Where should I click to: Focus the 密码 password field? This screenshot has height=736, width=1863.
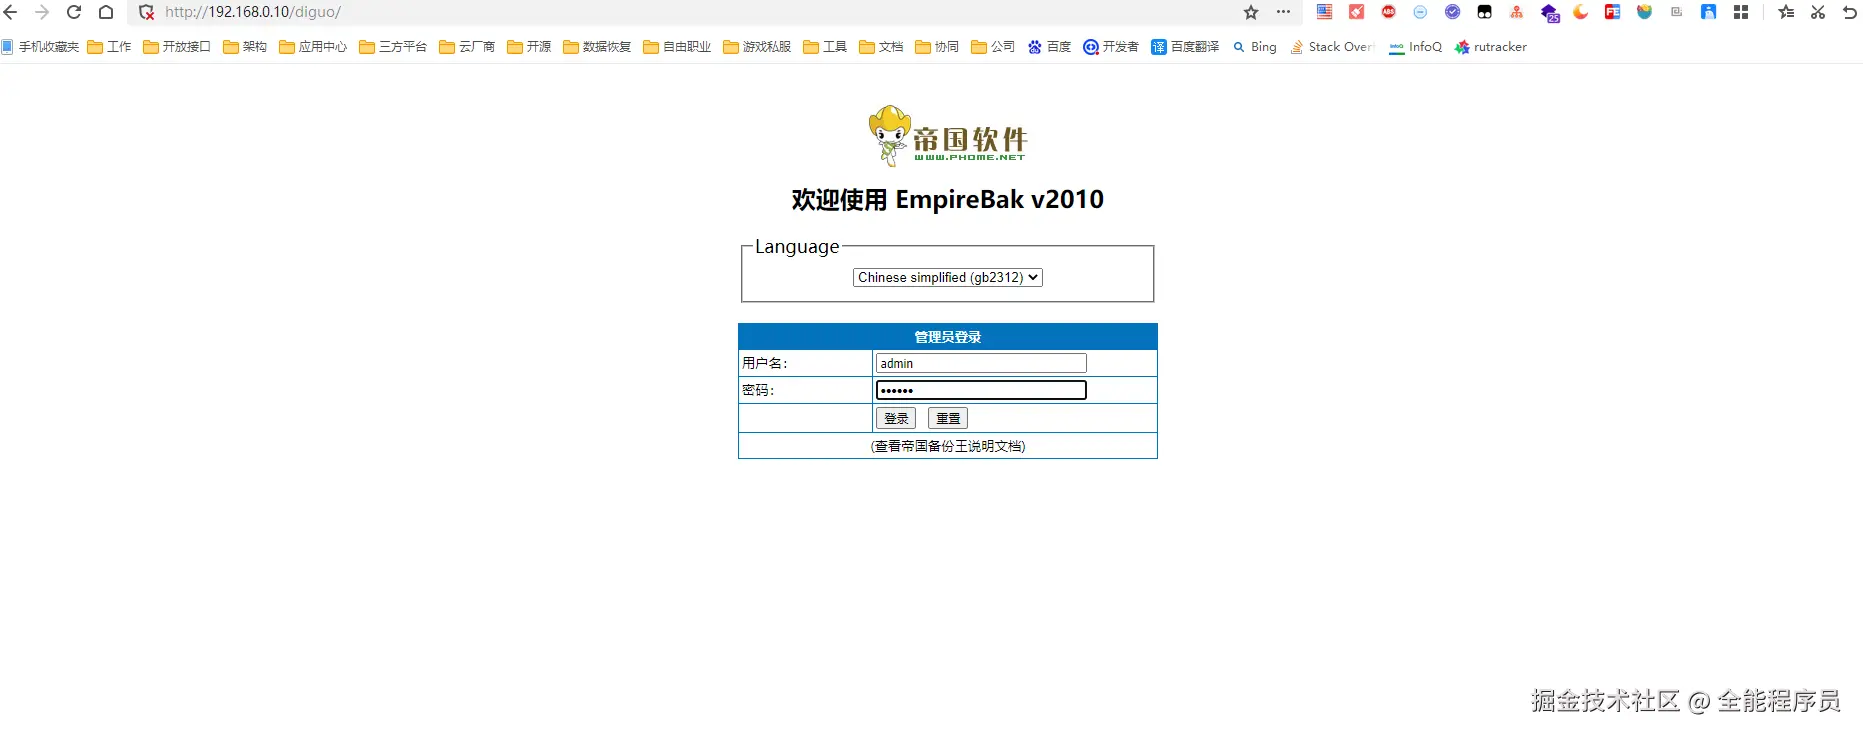tap(981, 390)
